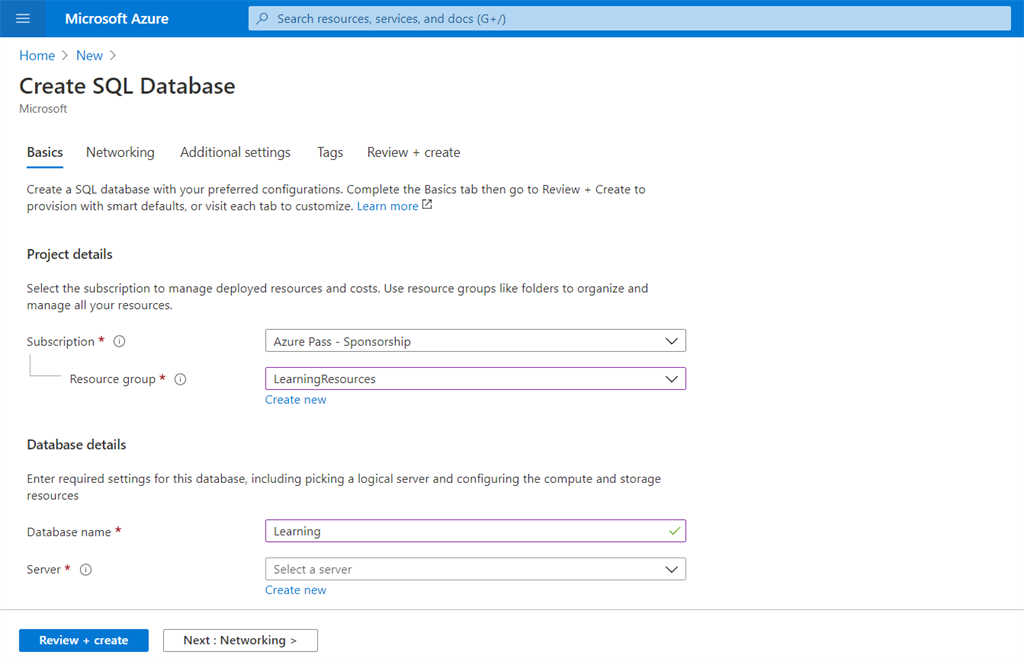The image size is (1024, 658).
Task: Switch to the Review + create tab
Action: click(413, 152)
